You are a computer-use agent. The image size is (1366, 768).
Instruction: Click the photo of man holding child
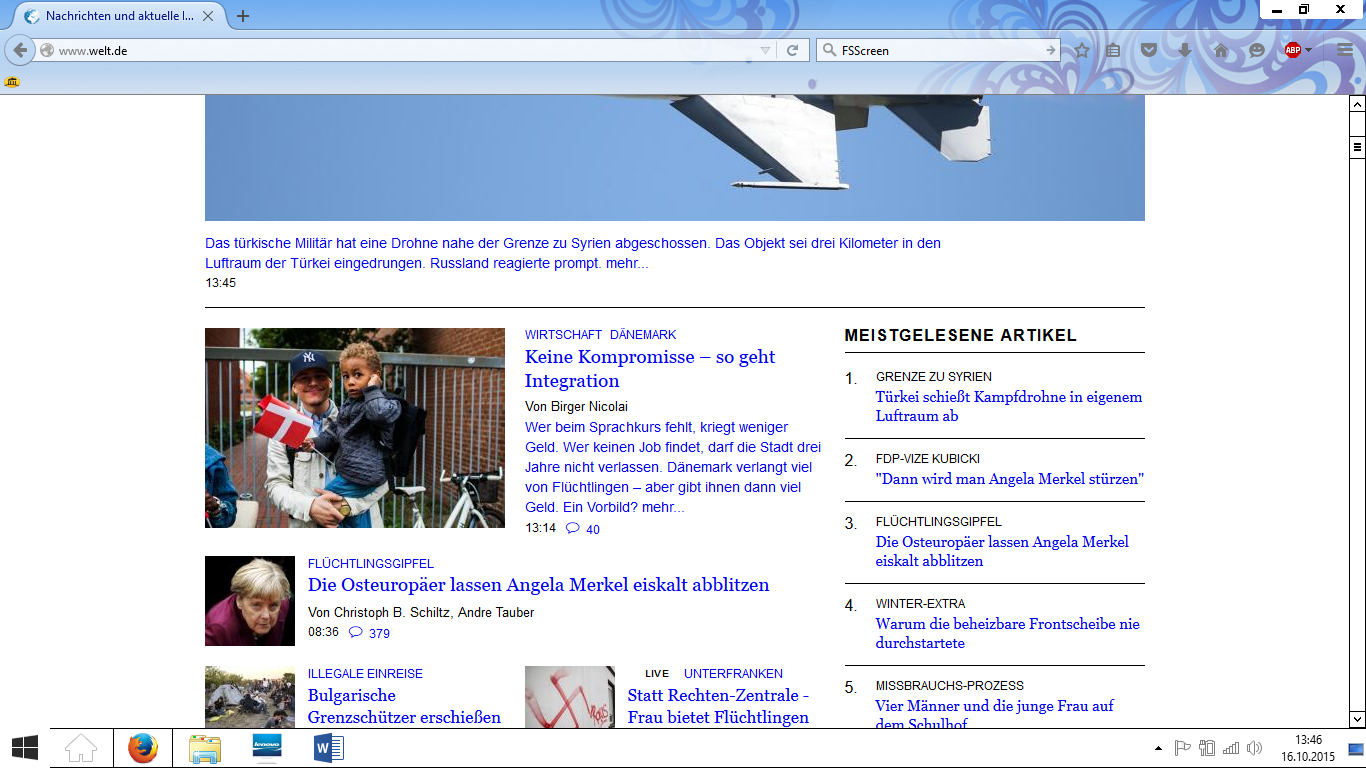(355, 428)
